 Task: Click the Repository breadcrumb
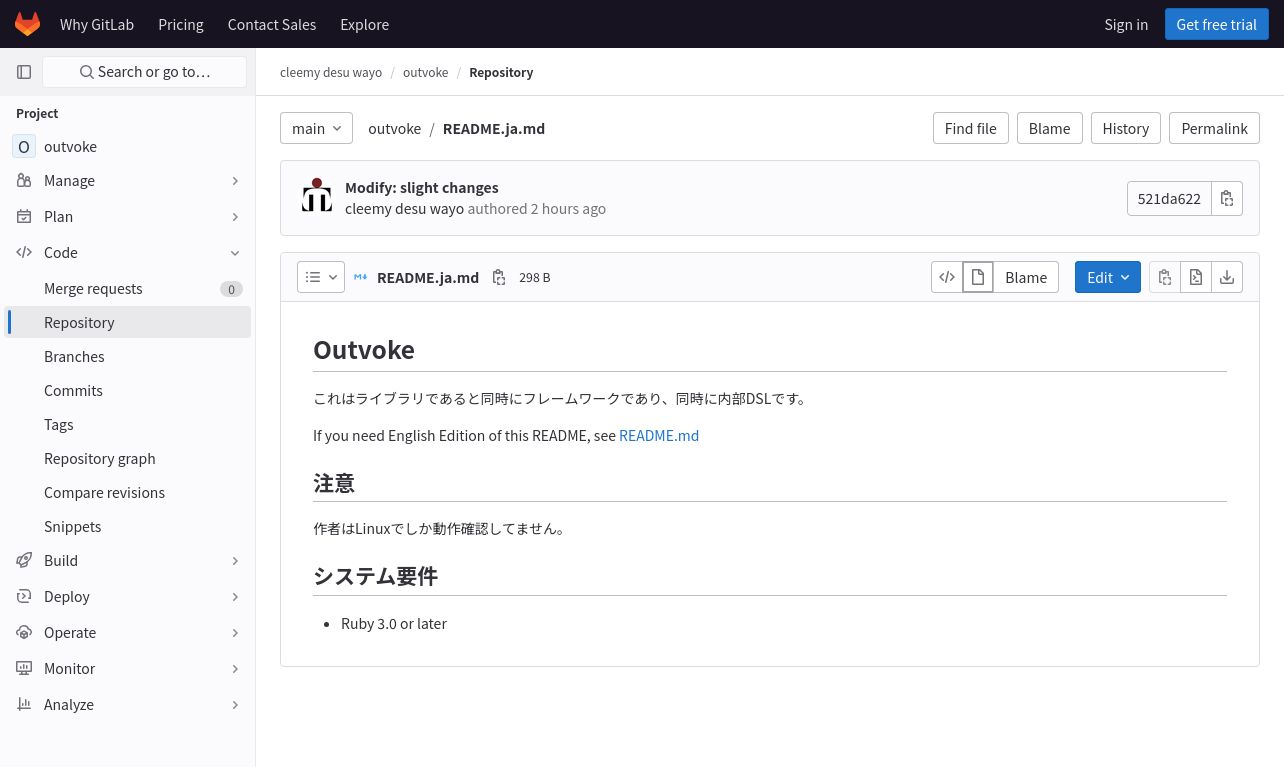[x=501, y=72]
